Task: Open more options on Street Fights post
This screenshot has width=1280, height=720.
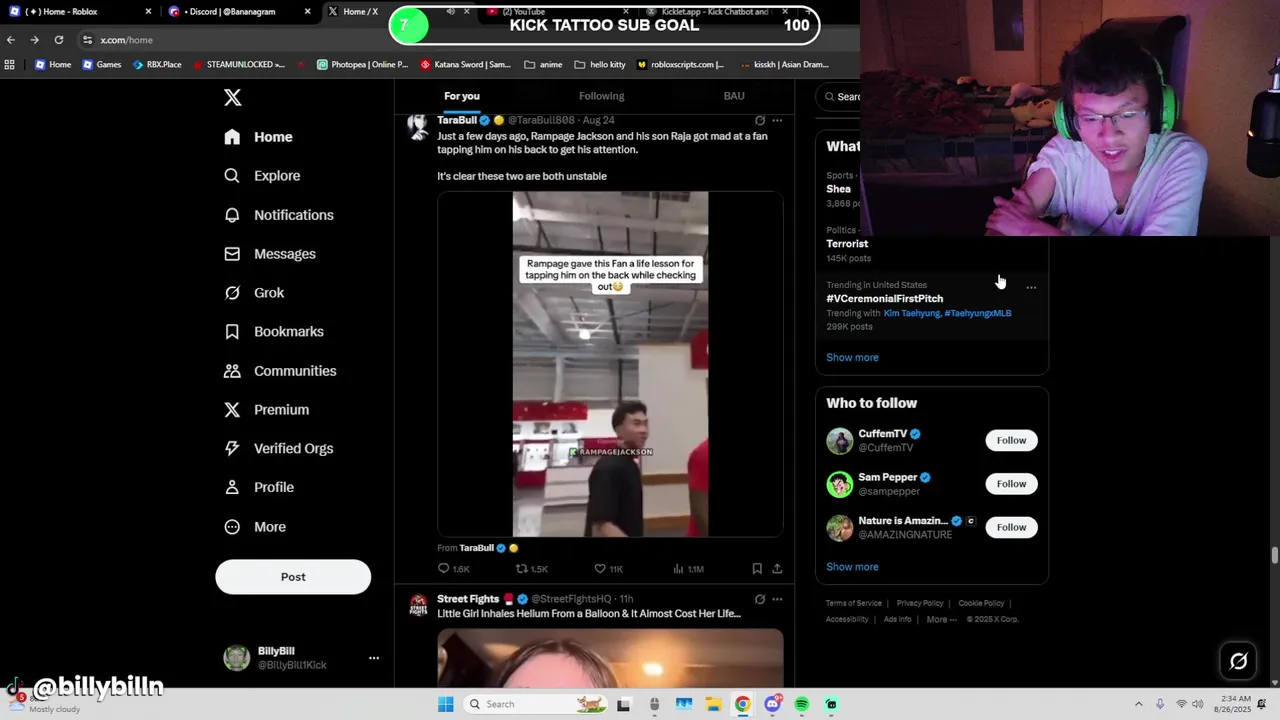Action: coord(777,599)
